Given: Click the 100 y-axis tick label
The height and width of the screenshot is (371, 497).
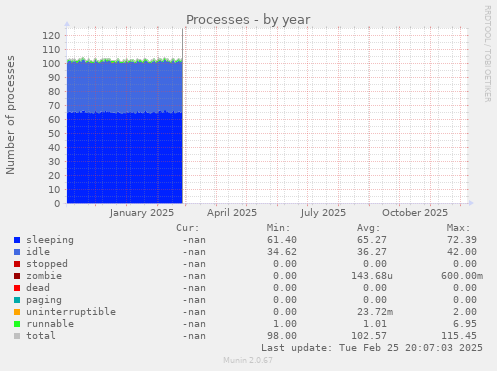Looking at the screenshot, I should click(x=51, y=63).
